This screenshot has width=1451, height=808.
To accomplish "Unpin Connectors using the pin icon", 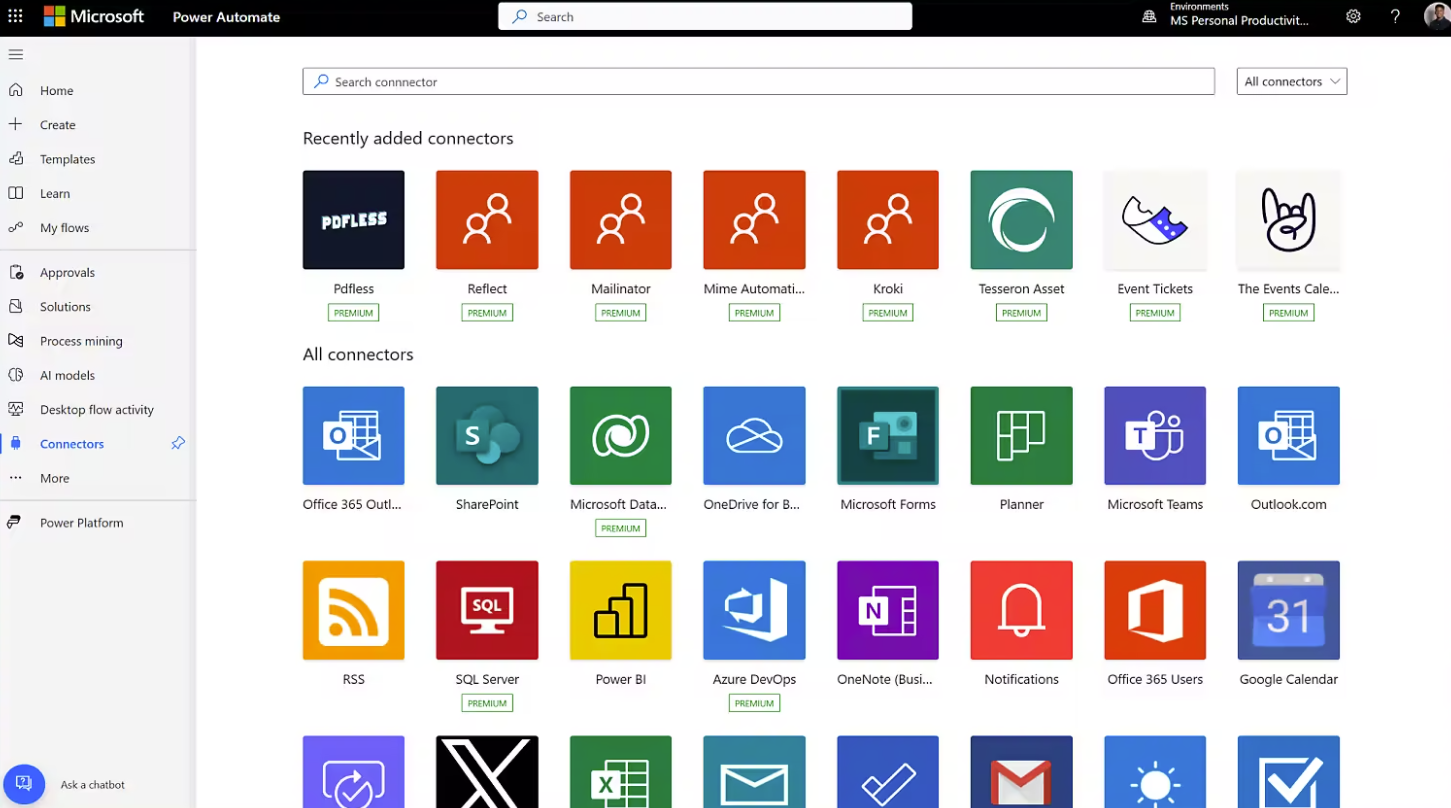I will 178,443.
